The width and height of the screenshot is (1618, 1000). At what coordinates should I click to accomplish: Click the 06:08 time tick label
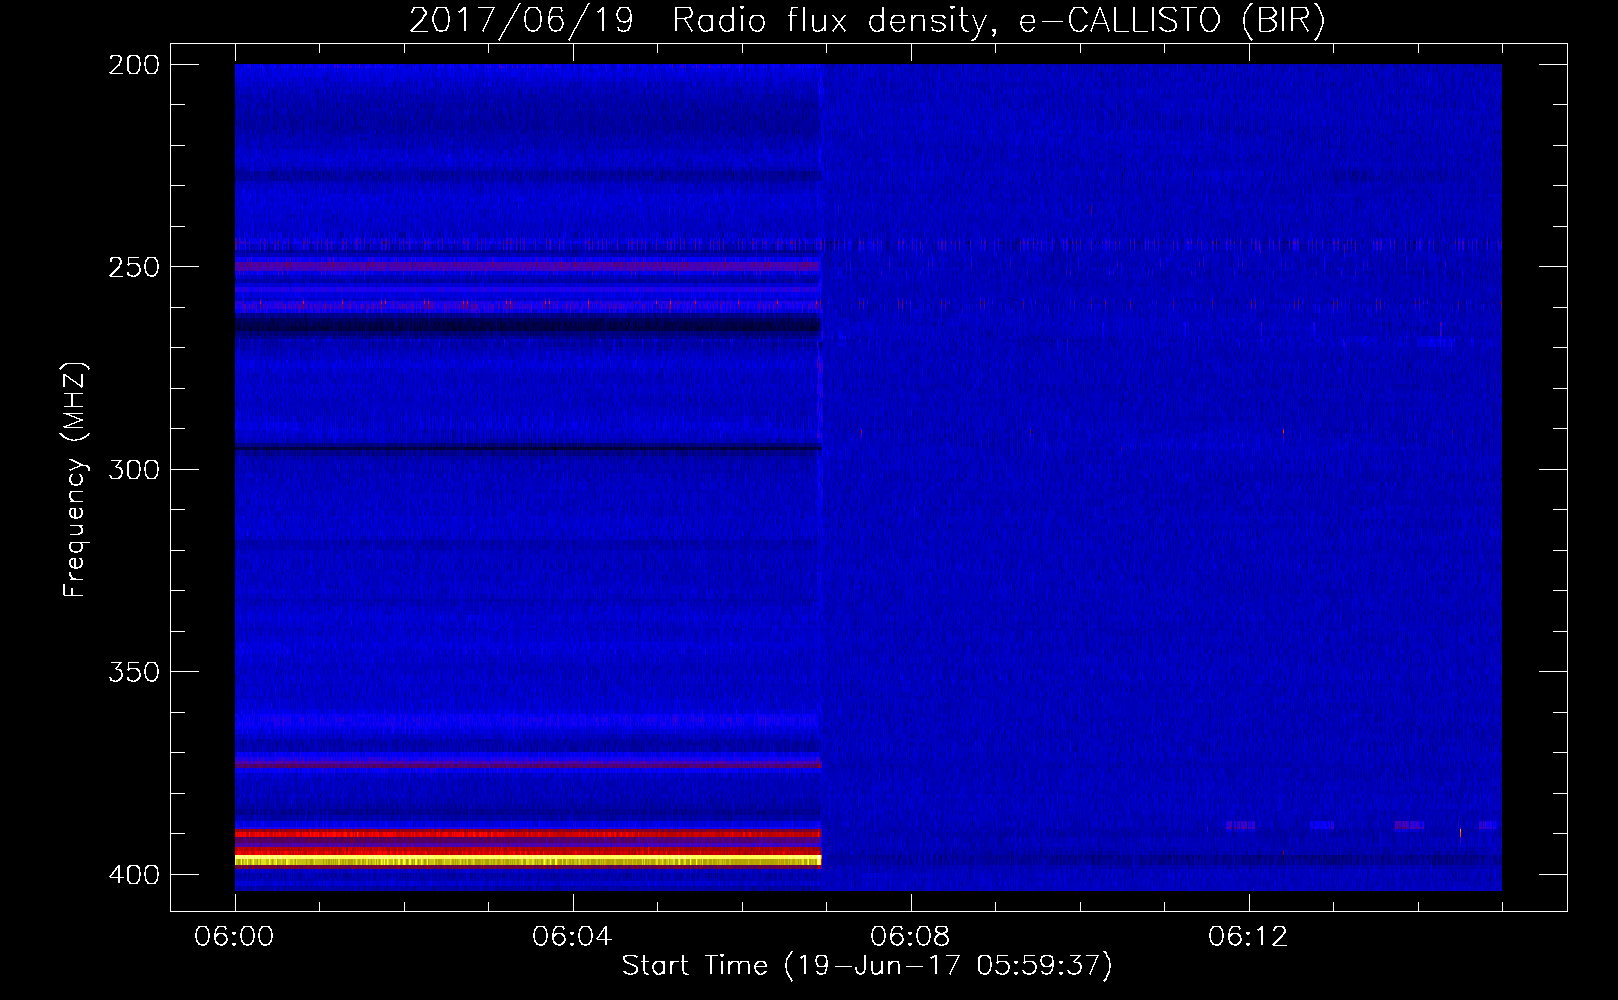910,936
